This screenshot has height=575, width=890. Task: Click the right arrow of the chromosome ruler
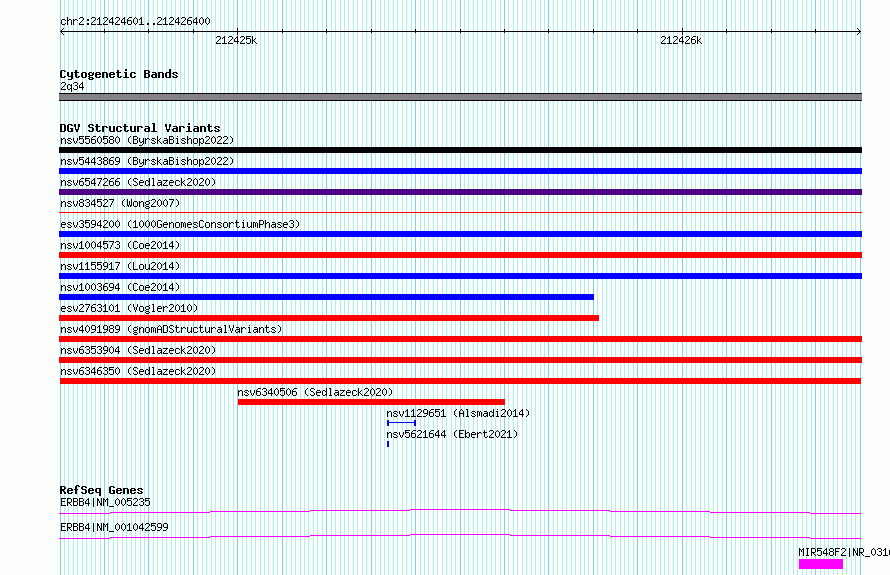coord(858,32)
